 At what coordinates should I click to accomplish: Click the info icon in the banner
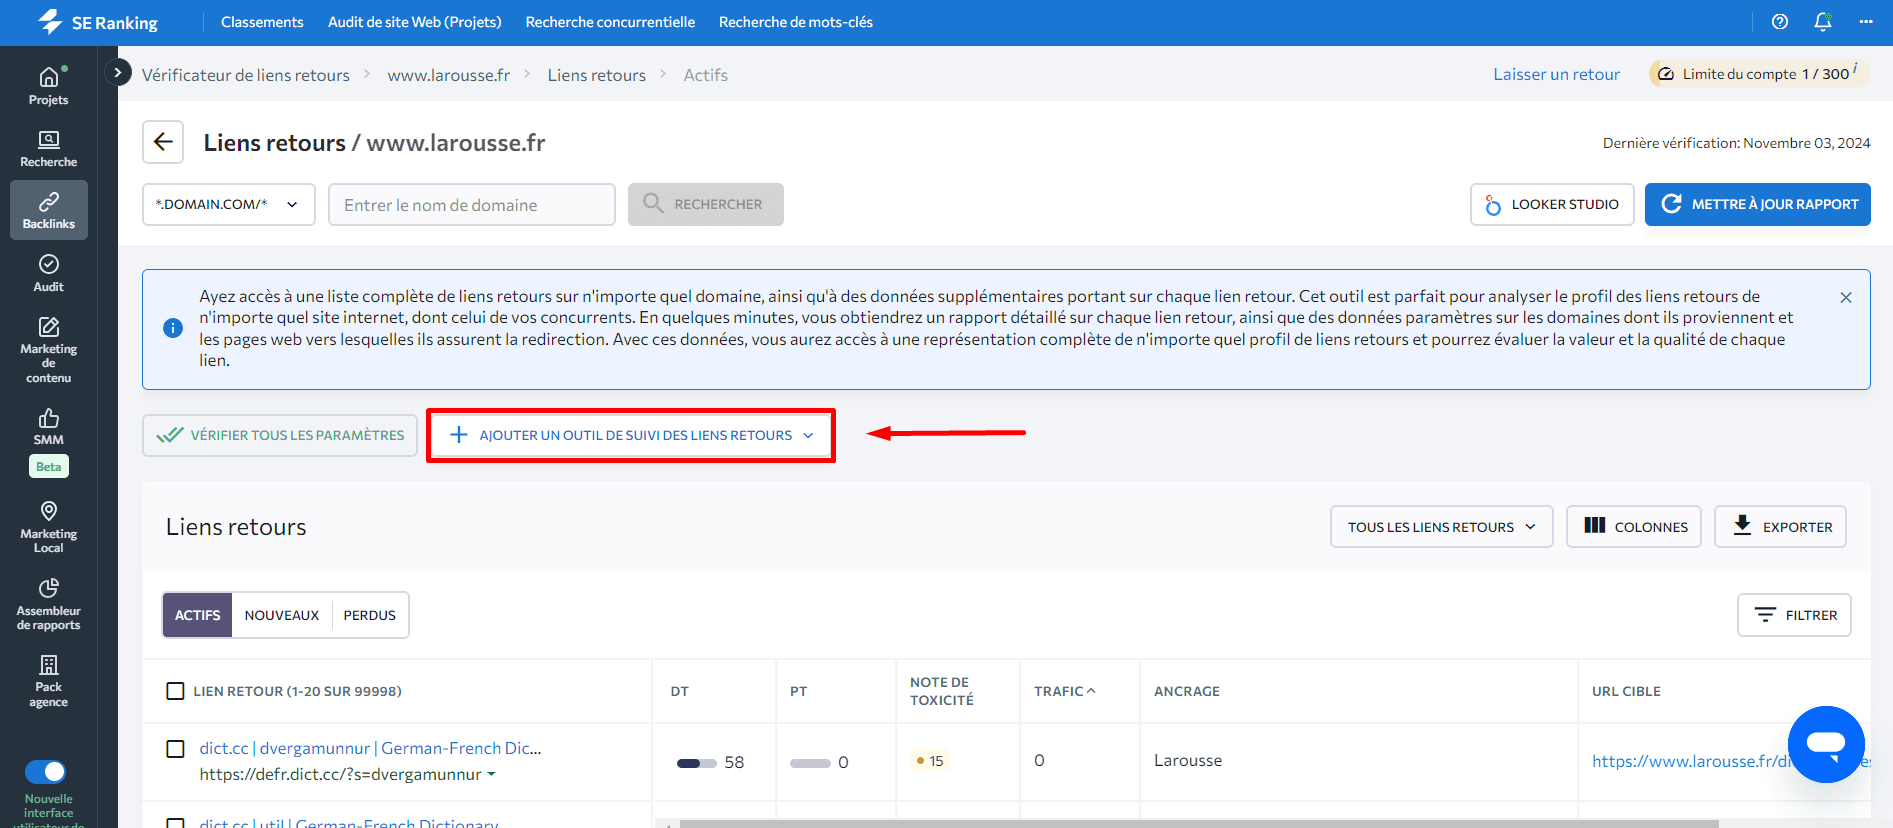[x=173, y=328]
